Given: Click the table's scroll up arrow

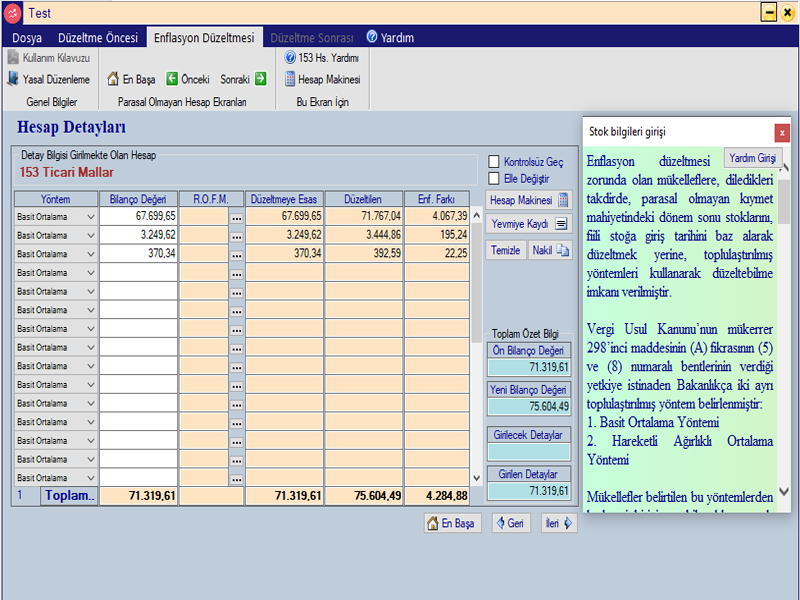Looking at the screenshot, I should pyautogui.click(x=477, y=216).
